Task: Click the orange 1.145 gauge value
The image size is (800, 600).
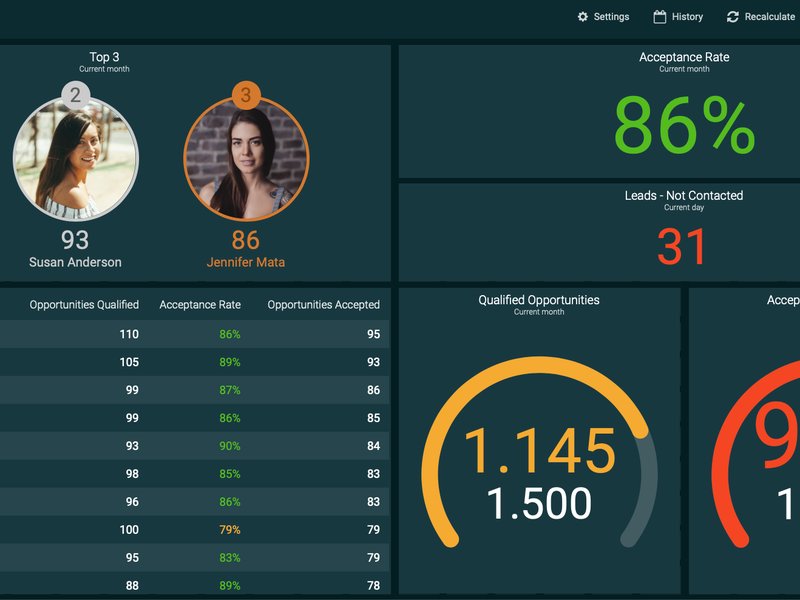Action: (540, 451)
